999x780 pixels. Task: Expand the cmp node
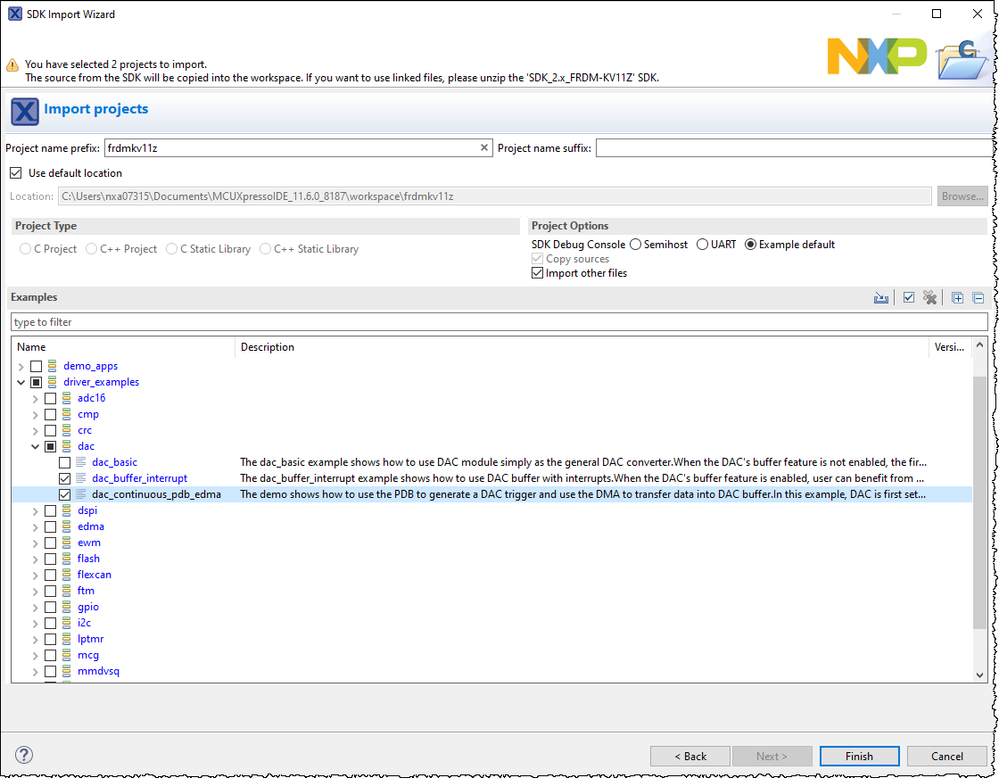point(35,415)
